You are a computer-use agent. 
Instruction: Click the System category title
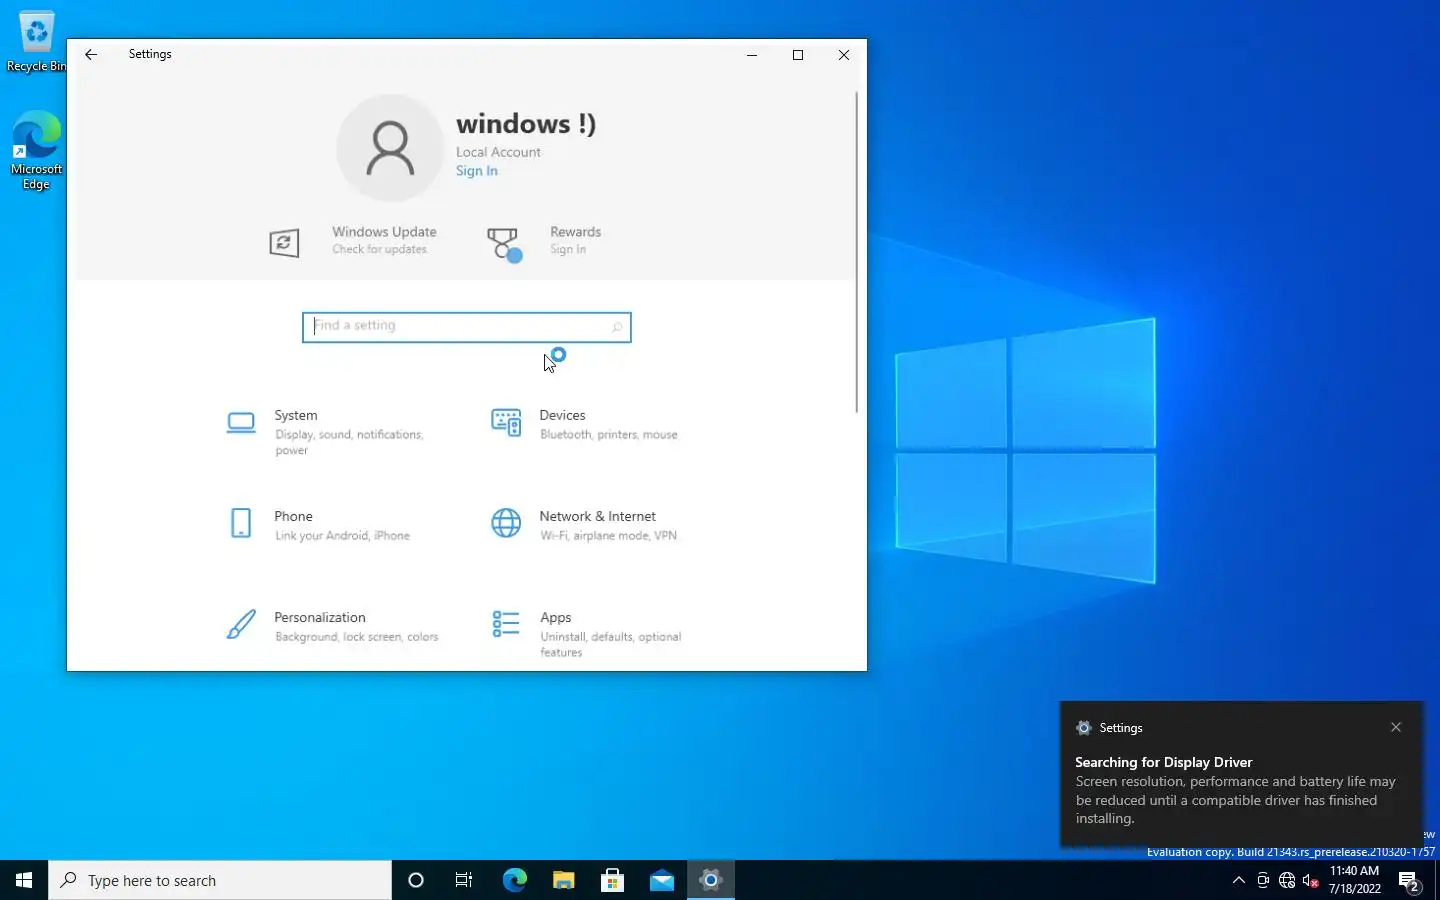[x=296, y=416]
